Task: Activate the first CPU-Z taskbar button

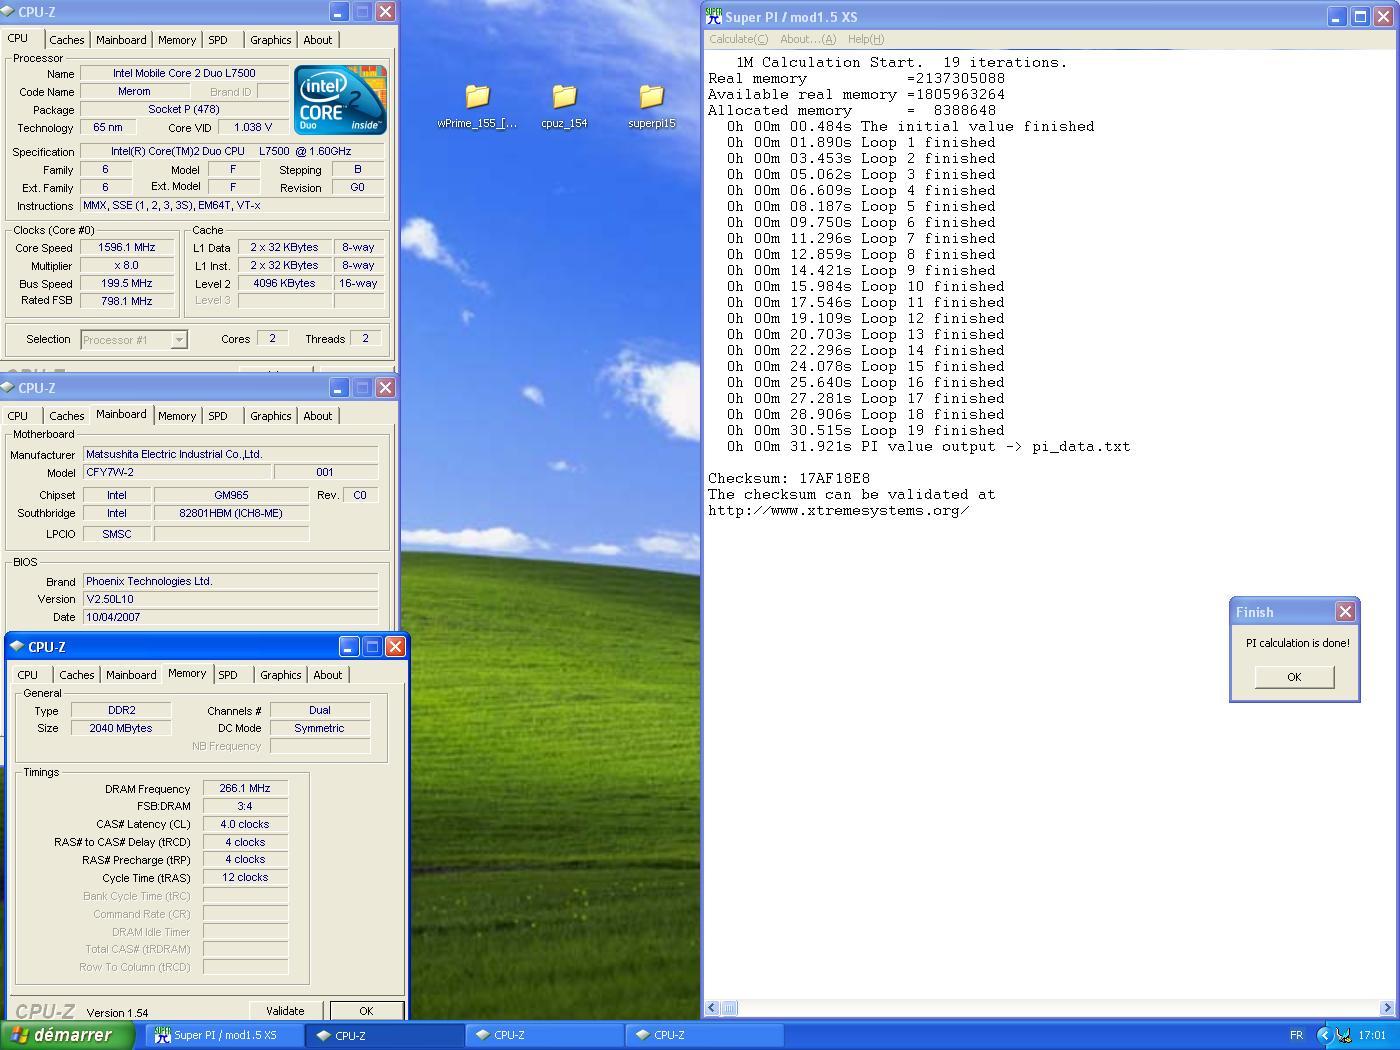Action: click(385, 1035)
